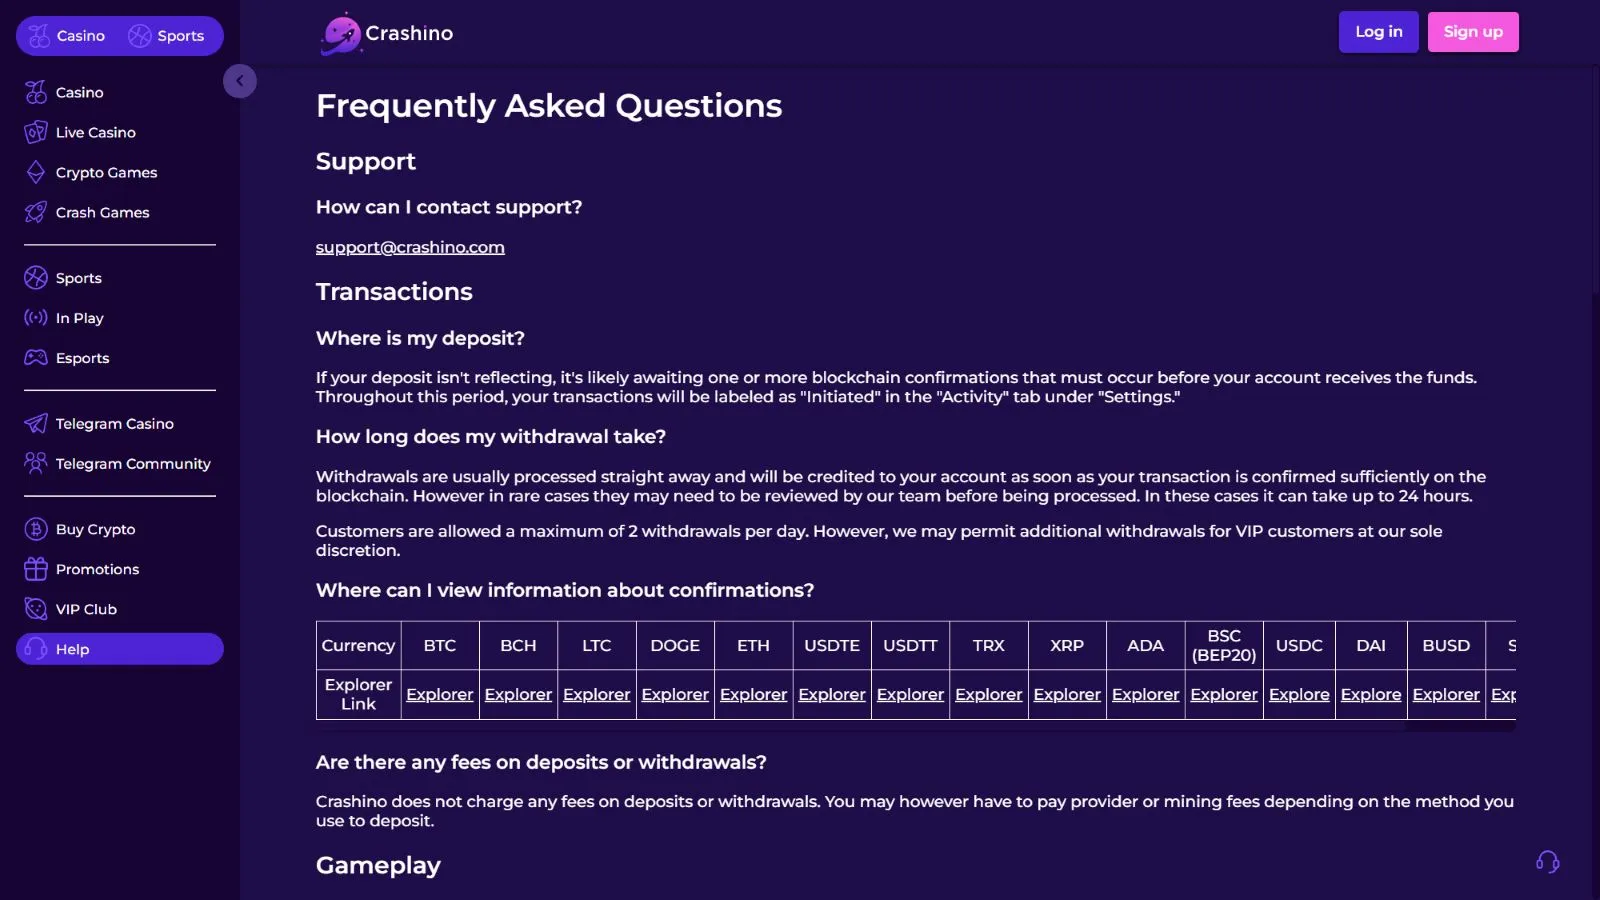Open the headset live support icon
Image resolution: width=1600 pixels, height=900 pixels.
click(1547, 862)
